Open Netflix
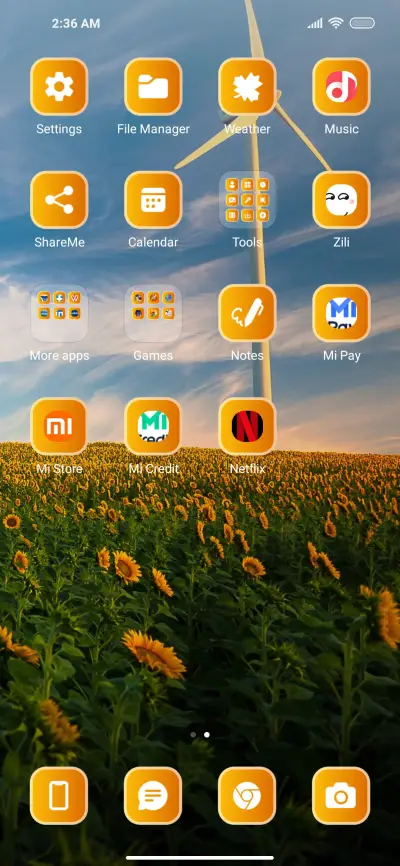This screenshot has width=400, height=866. tap(247, 426)
